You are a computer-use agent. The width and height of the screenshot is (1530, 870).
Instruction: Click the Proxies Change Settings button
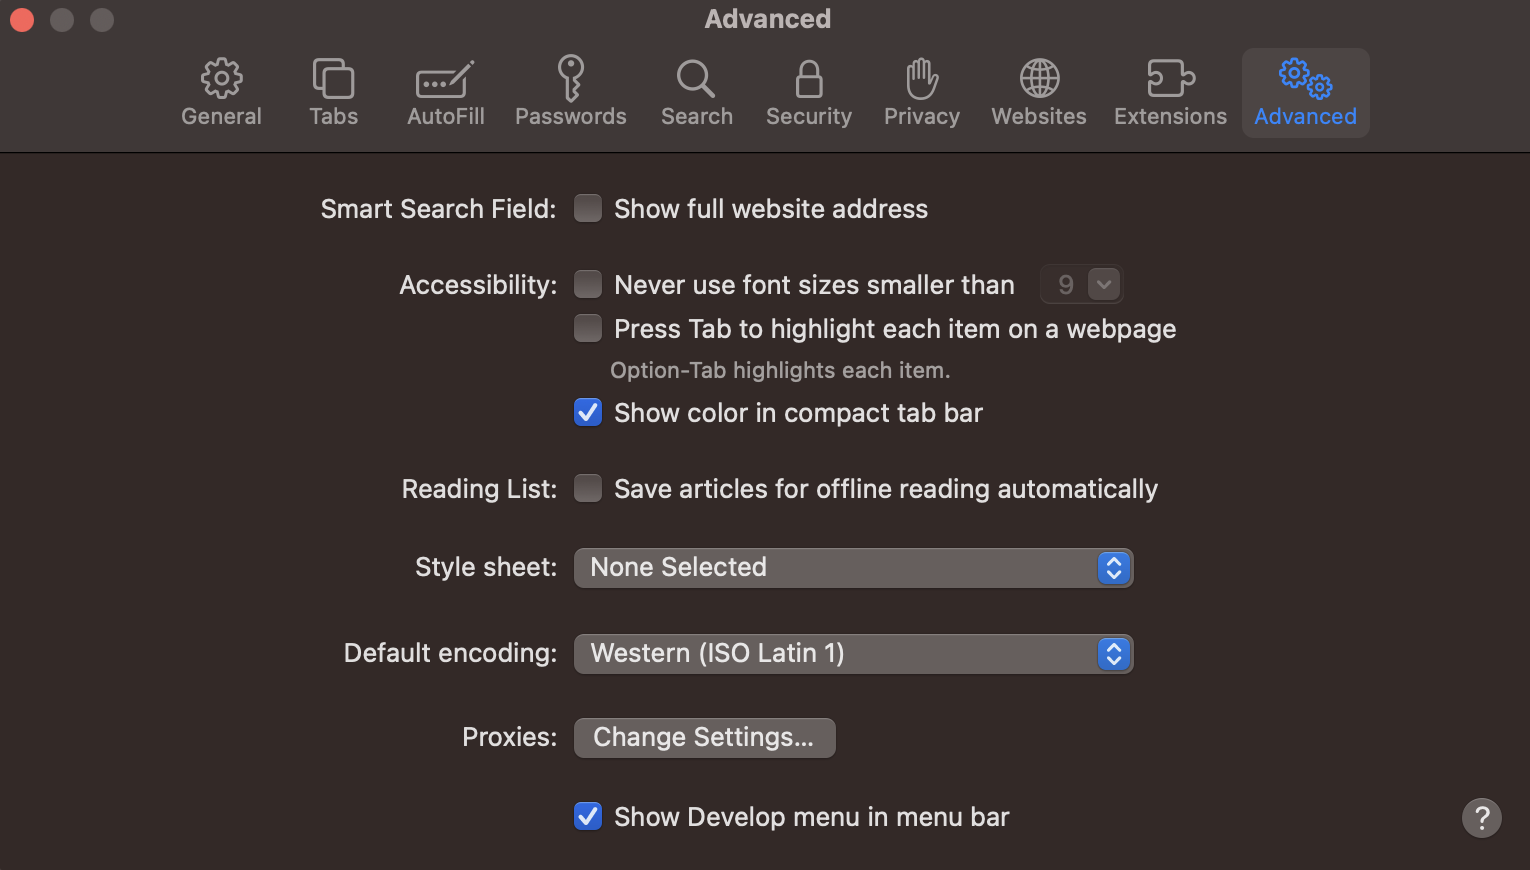pyautogui.click(x=704, y=738)
